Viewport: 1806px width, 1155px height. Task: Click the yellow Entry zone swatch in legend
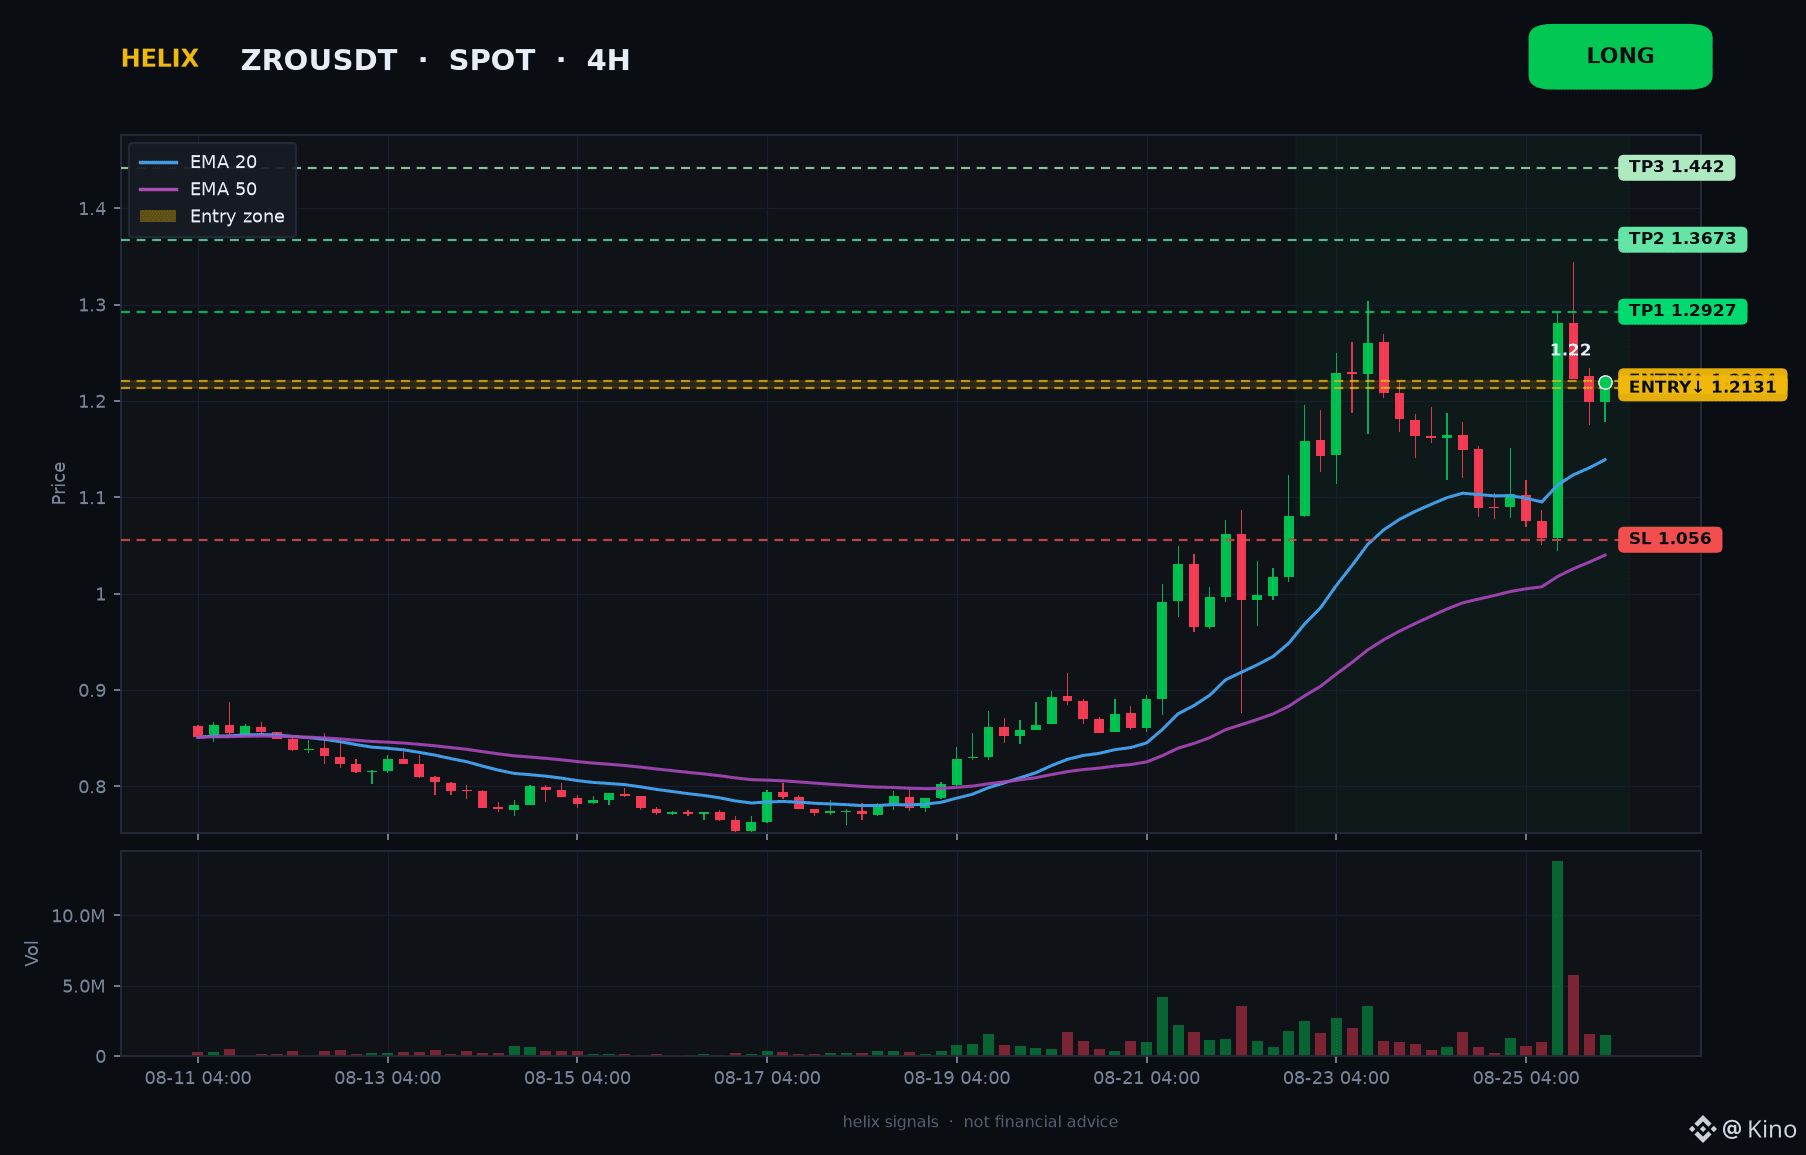[x=158, y=216]
